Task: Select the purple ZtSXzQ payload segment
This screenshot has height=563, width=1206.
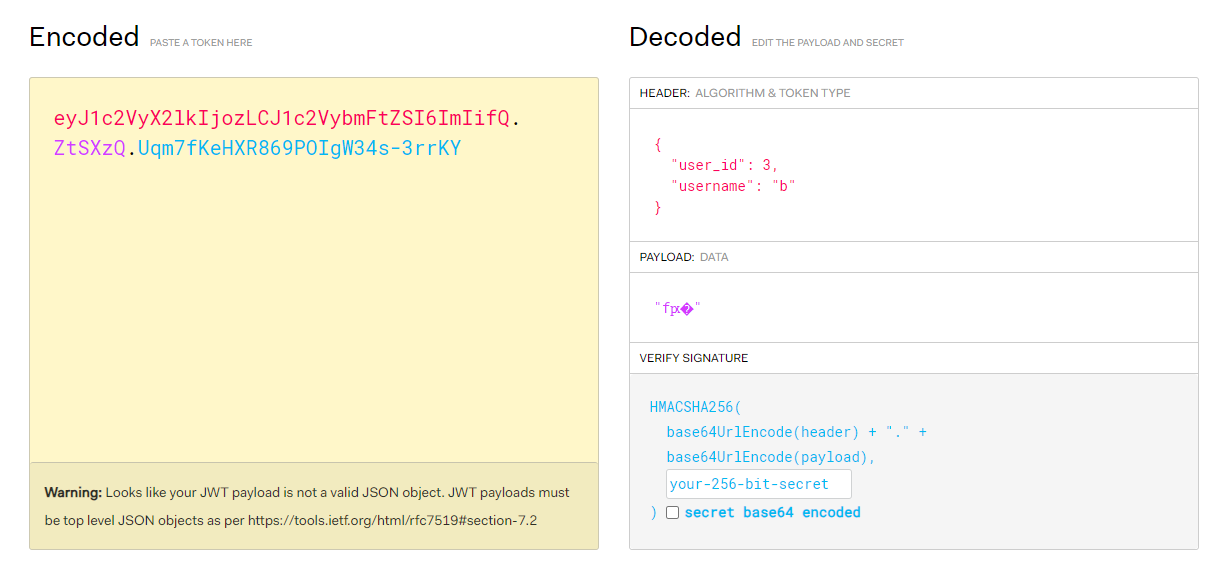Action: pyautogui.click(x=89, y=149)
